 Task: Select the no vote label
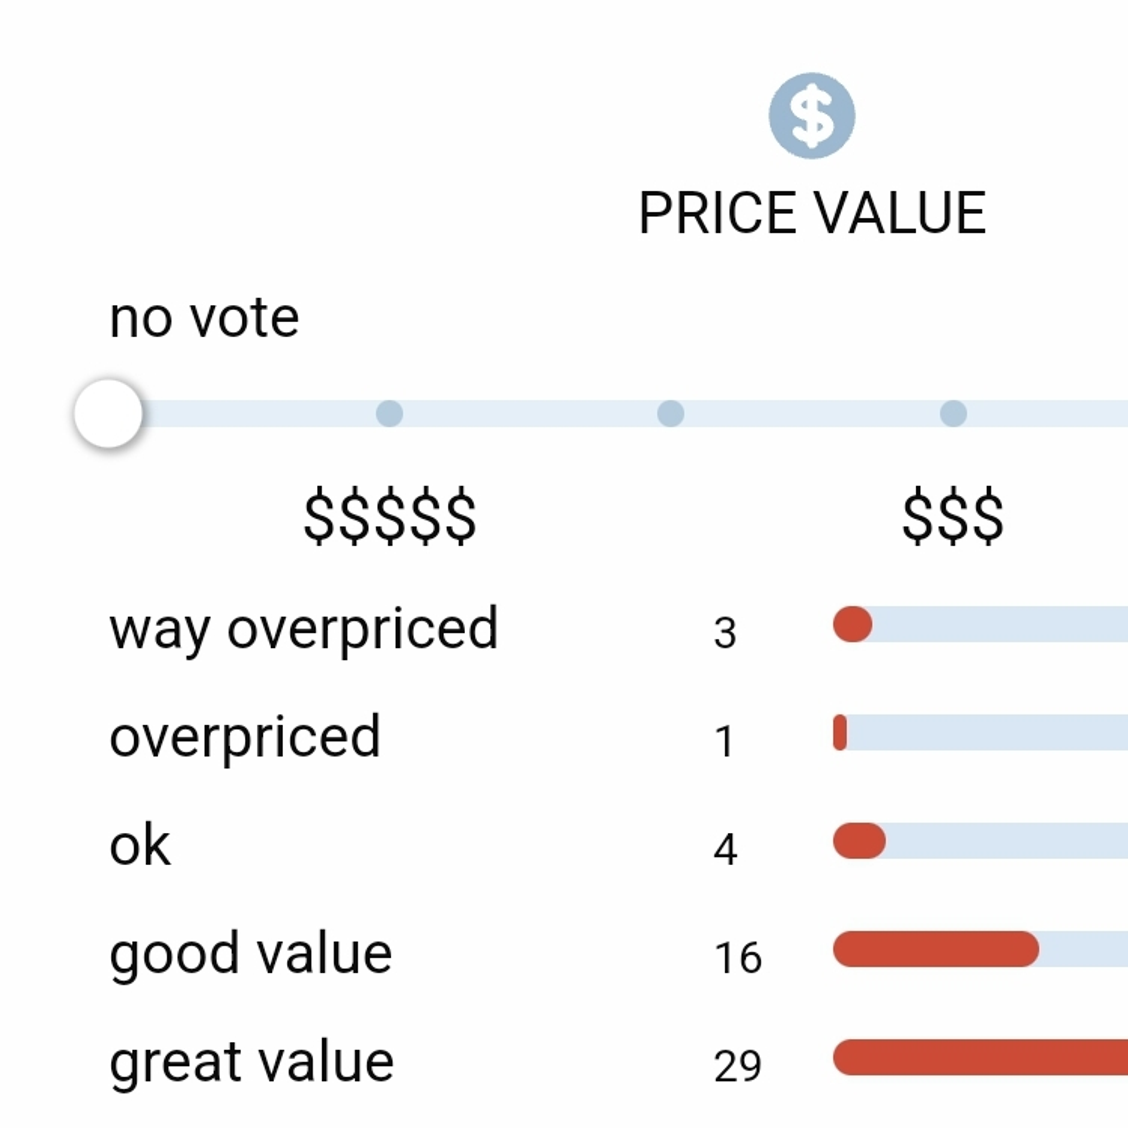204,318
